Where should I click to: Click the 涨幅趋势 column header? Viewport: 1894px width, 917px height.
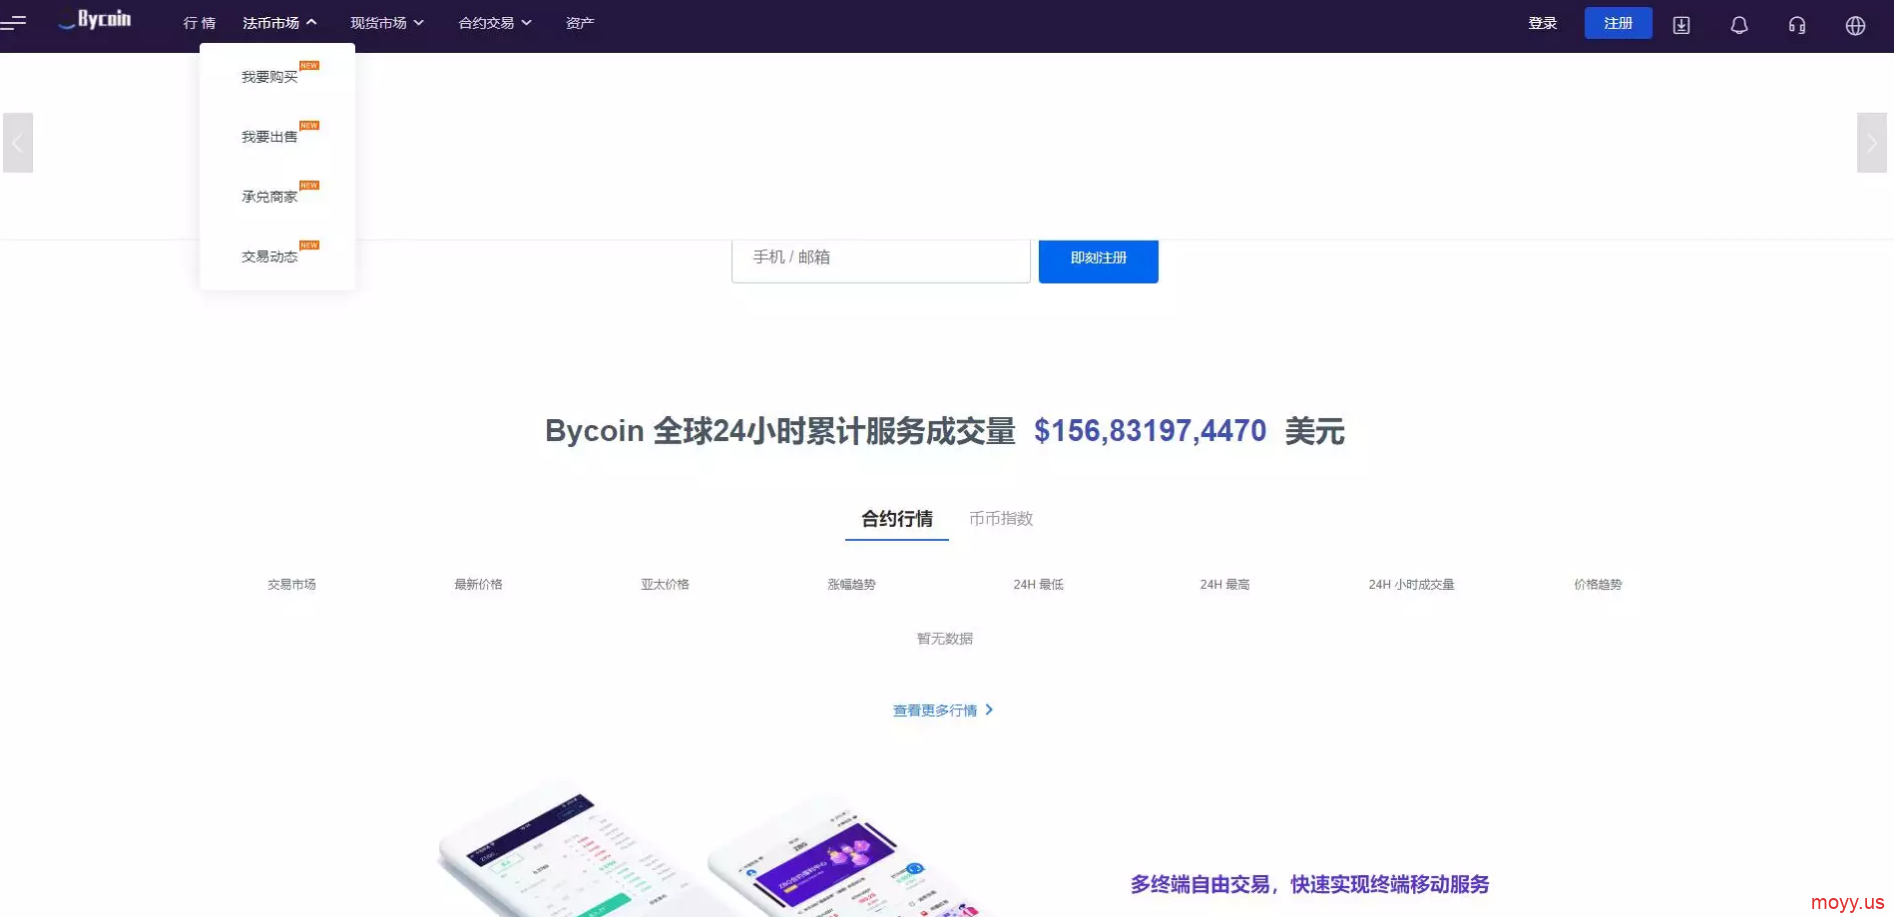pyautogui.click(x=851, y=584)
